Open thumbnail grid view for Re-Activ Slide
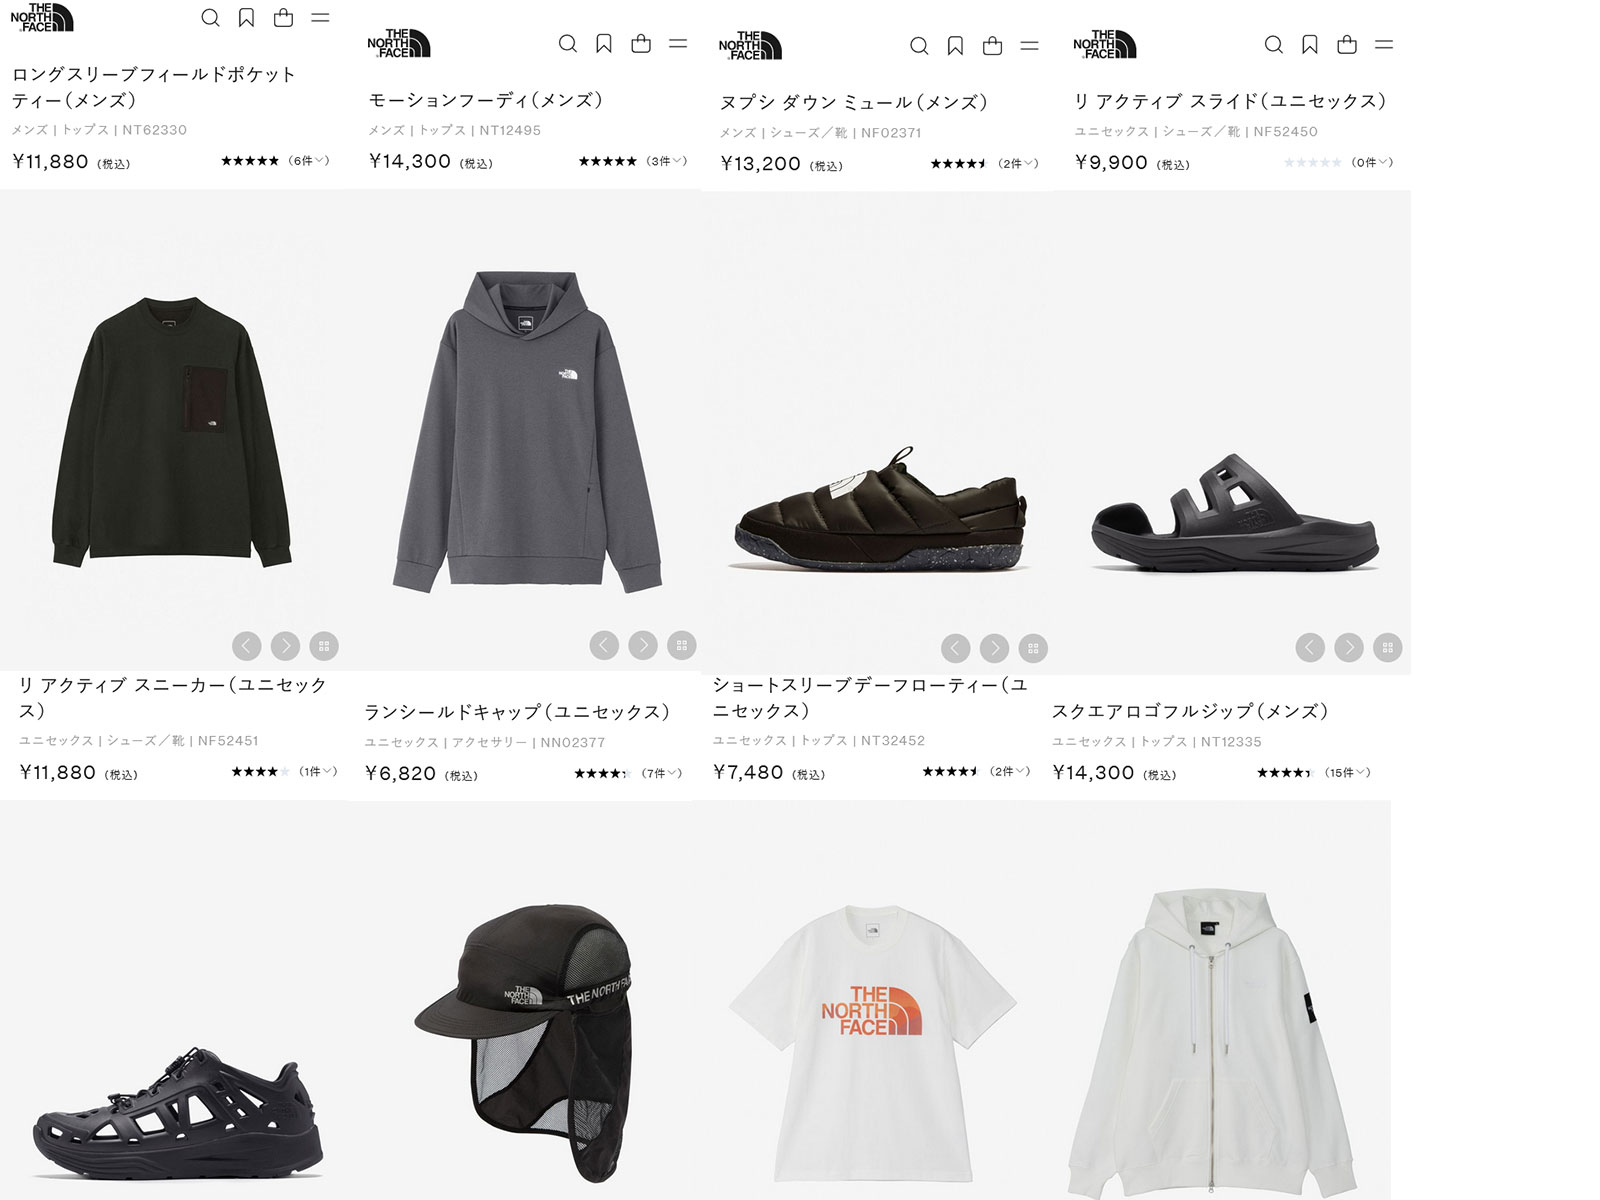This screenshot has width=1600, height=1200. 1387,648
